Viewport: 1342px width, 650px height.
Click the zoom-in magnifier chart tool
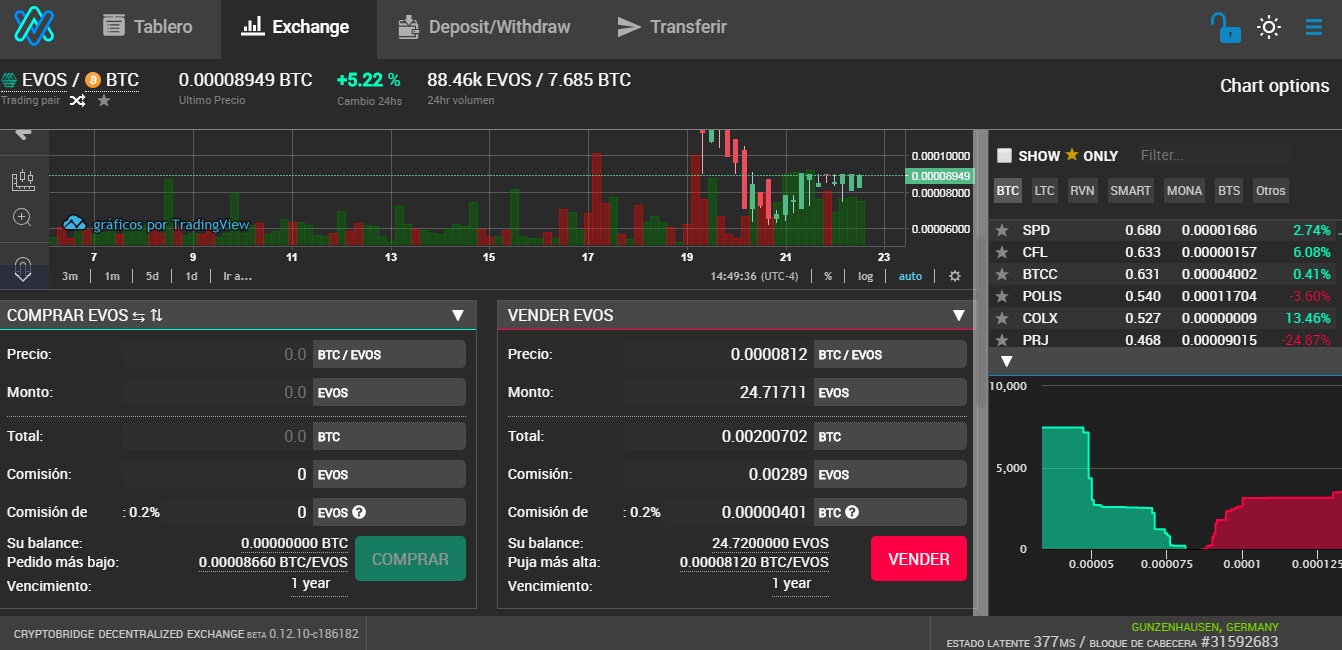coord(23,217)
